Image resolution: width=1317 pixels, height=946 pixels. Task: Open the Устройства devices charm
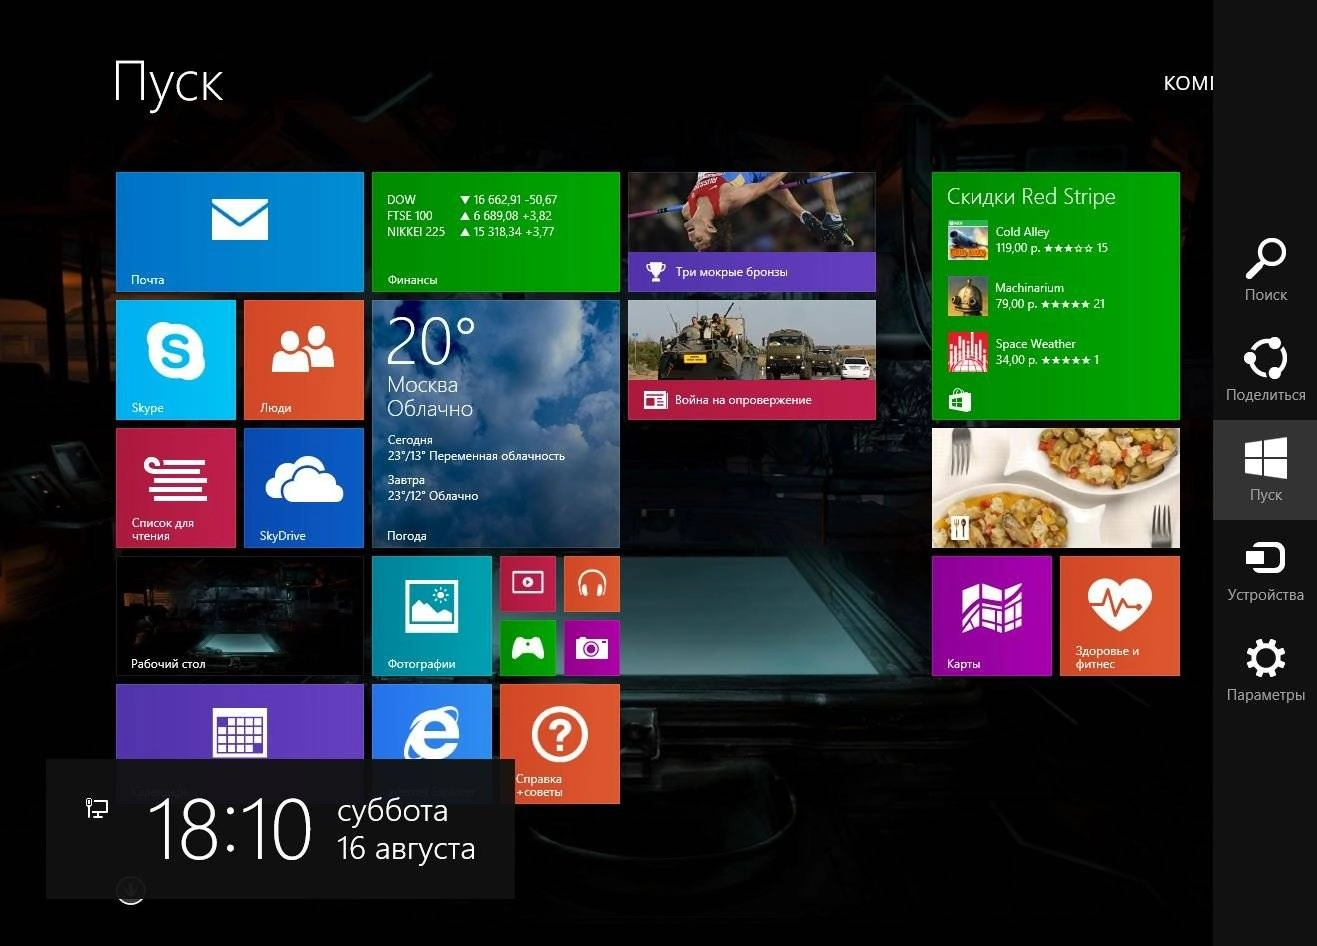click(1265, 570)
